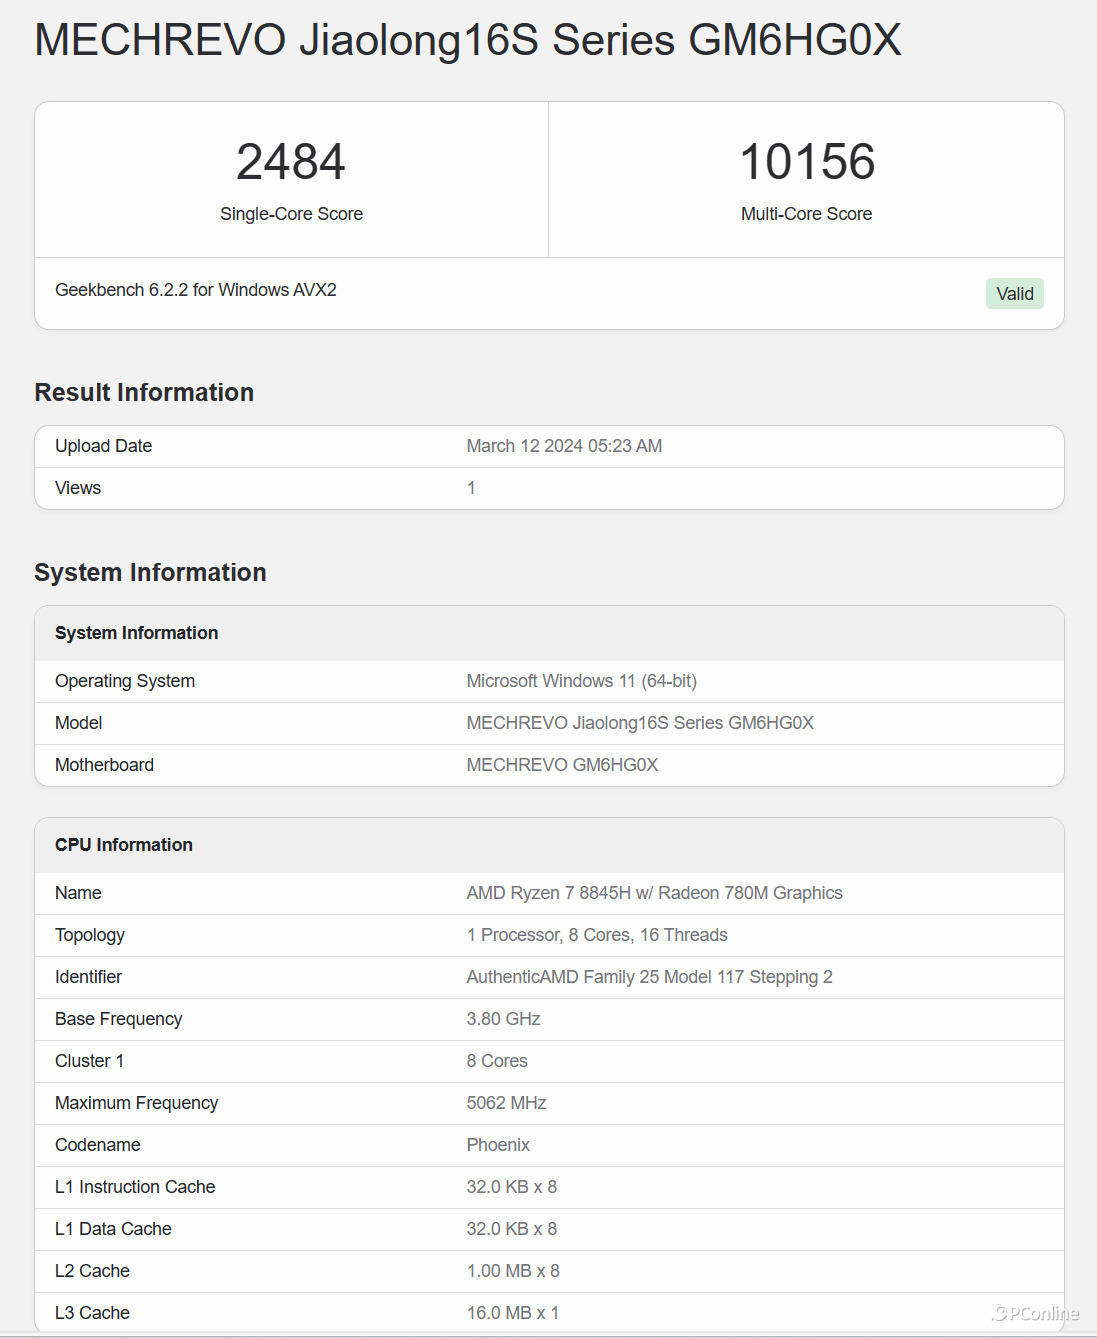Click the MECHREVO GM6HG0X motherboard value

[x=562, y=765]
